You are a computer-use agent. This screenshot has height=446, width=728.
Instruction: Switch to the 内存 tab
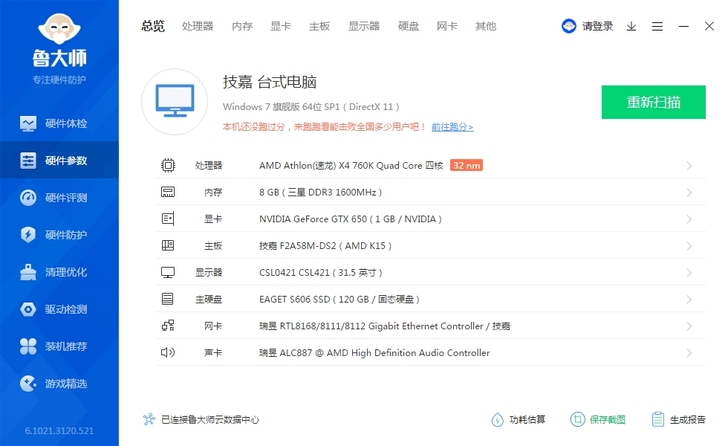(242, 26)
